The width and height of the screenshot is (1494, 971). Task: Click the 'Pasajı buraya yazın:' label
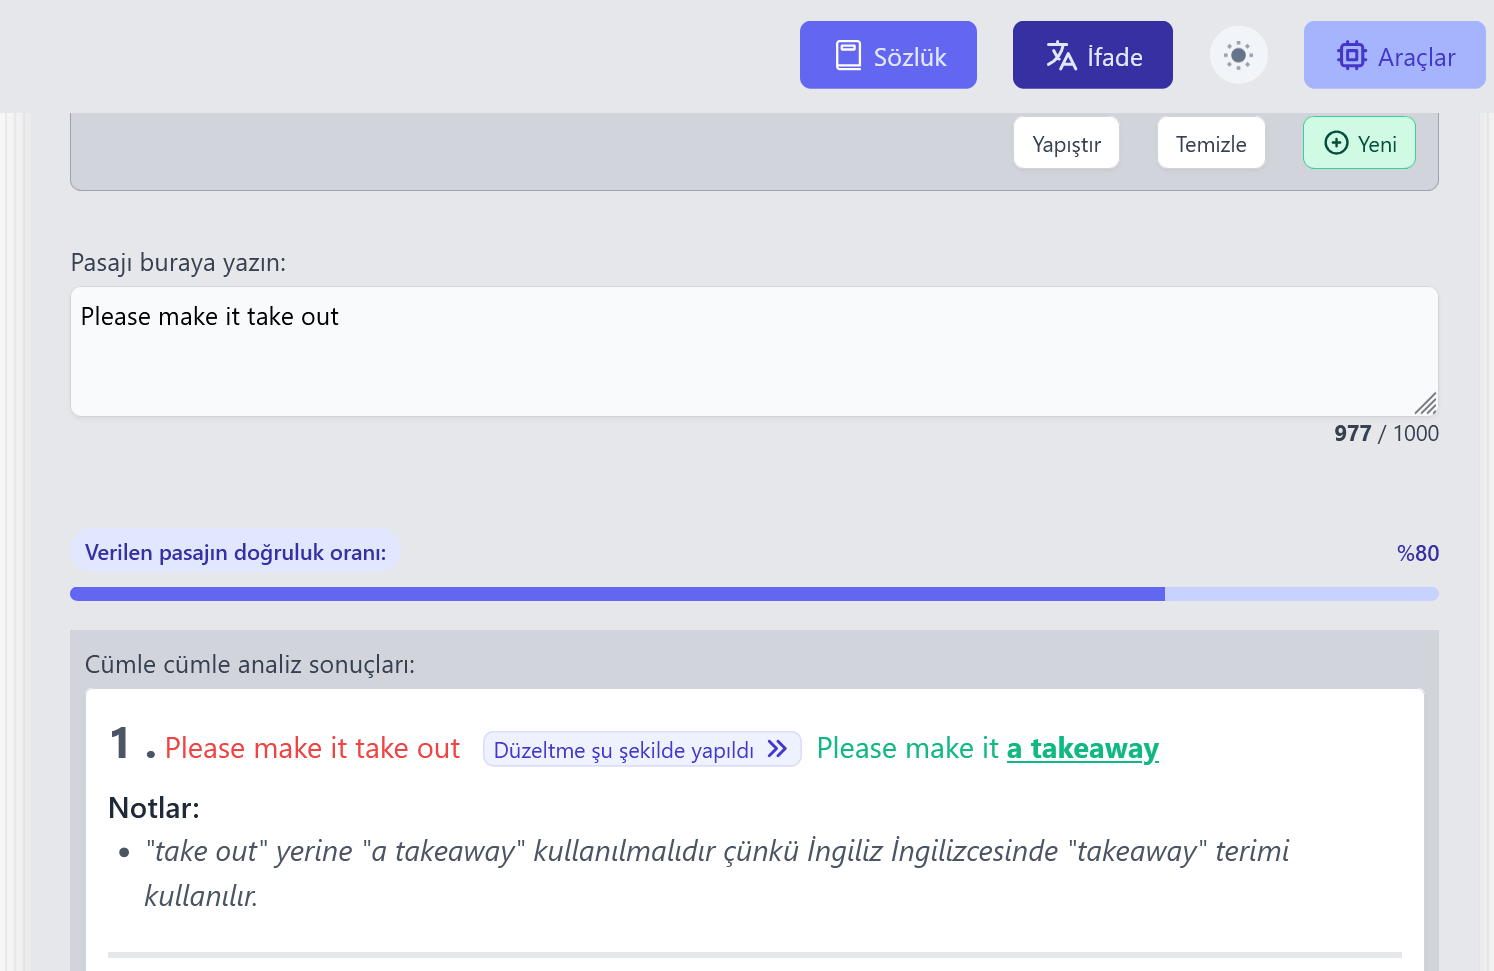pyautogui.click(x=178, y=262)
